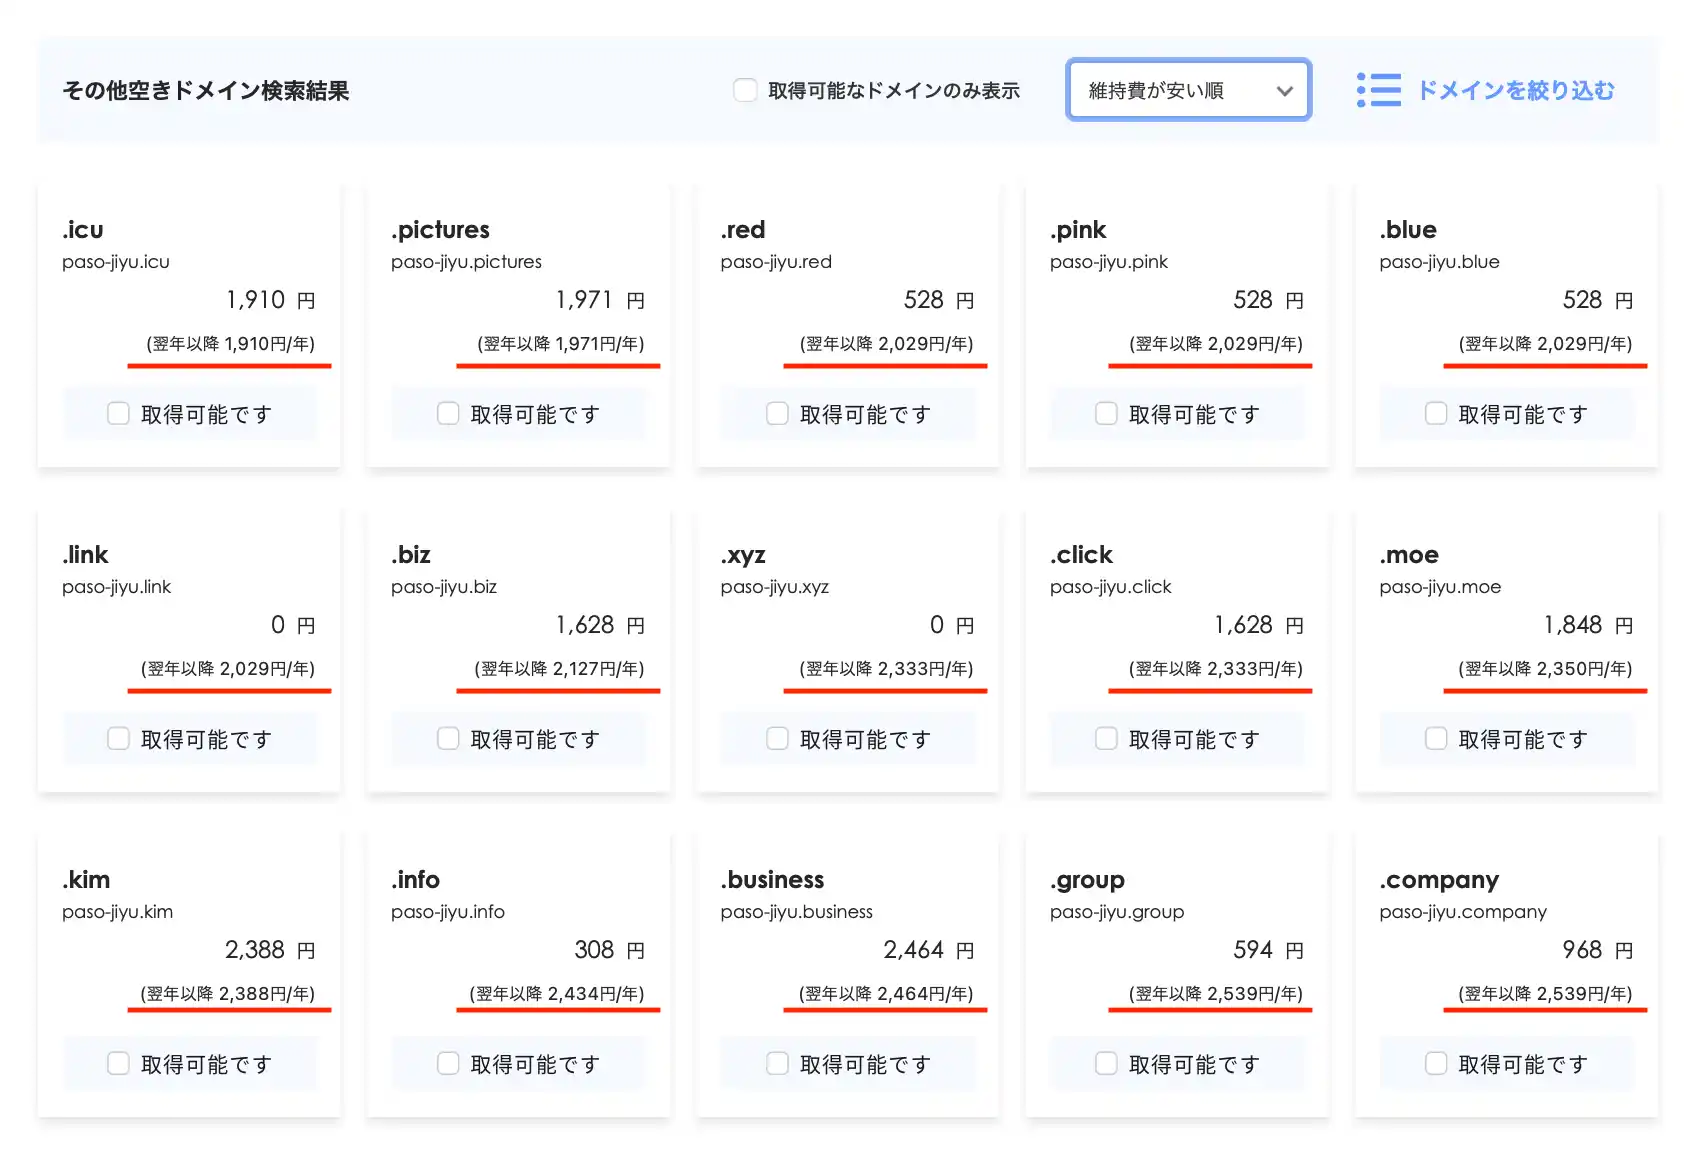The image size is (1704, 1152).
Task: Click the paso-jiyu.company domain name
Action: click(x=1463, y=912)
